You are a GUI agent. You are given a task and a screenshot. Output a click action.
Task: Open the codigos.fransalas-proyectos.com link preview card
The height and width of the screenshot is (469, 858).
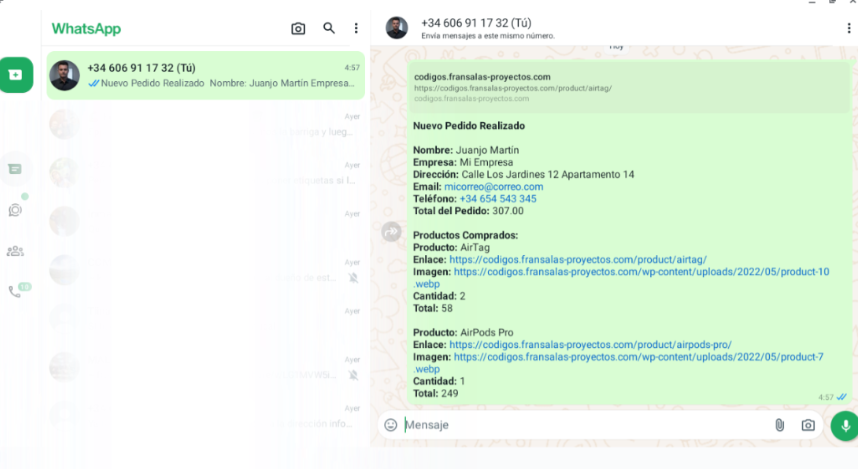click(629, 87)
